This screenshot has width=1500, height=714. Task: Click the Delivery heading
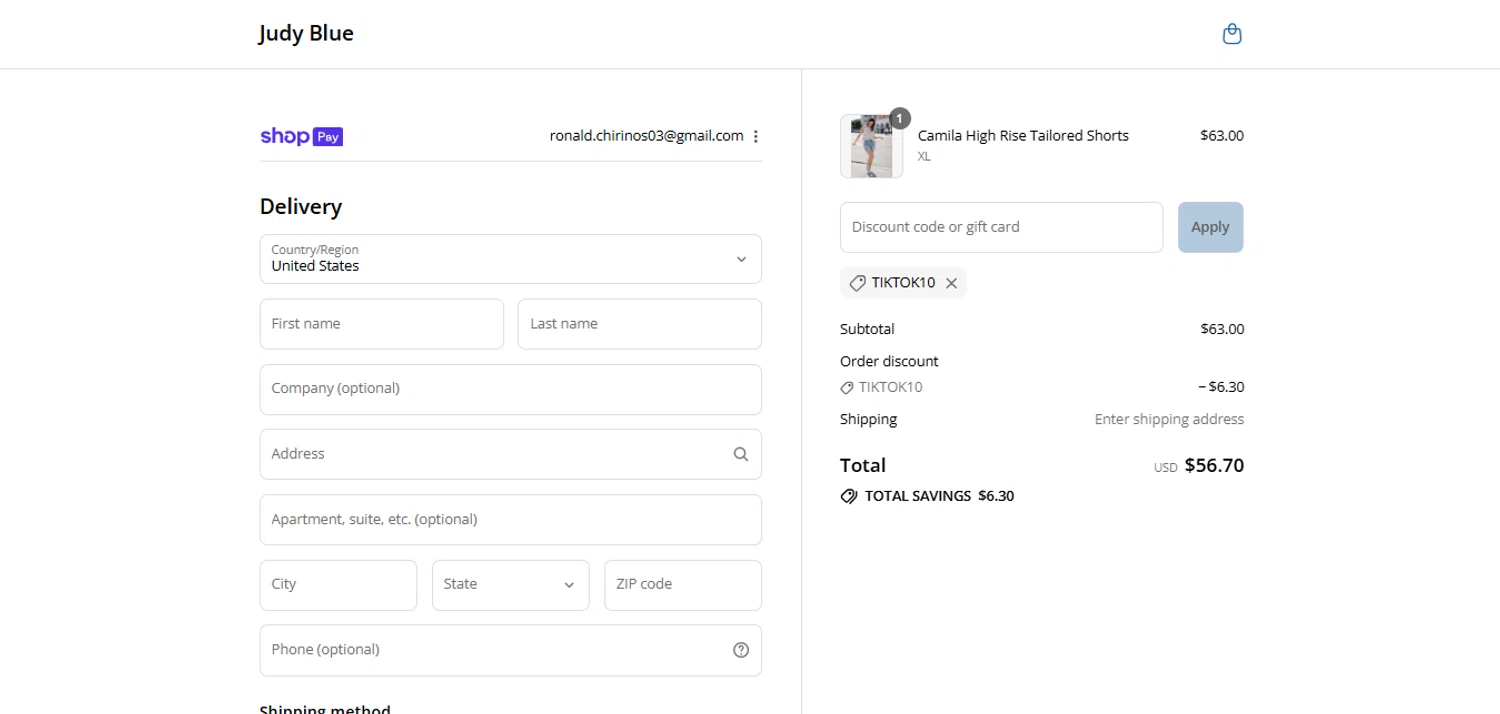tap(301, 207)
